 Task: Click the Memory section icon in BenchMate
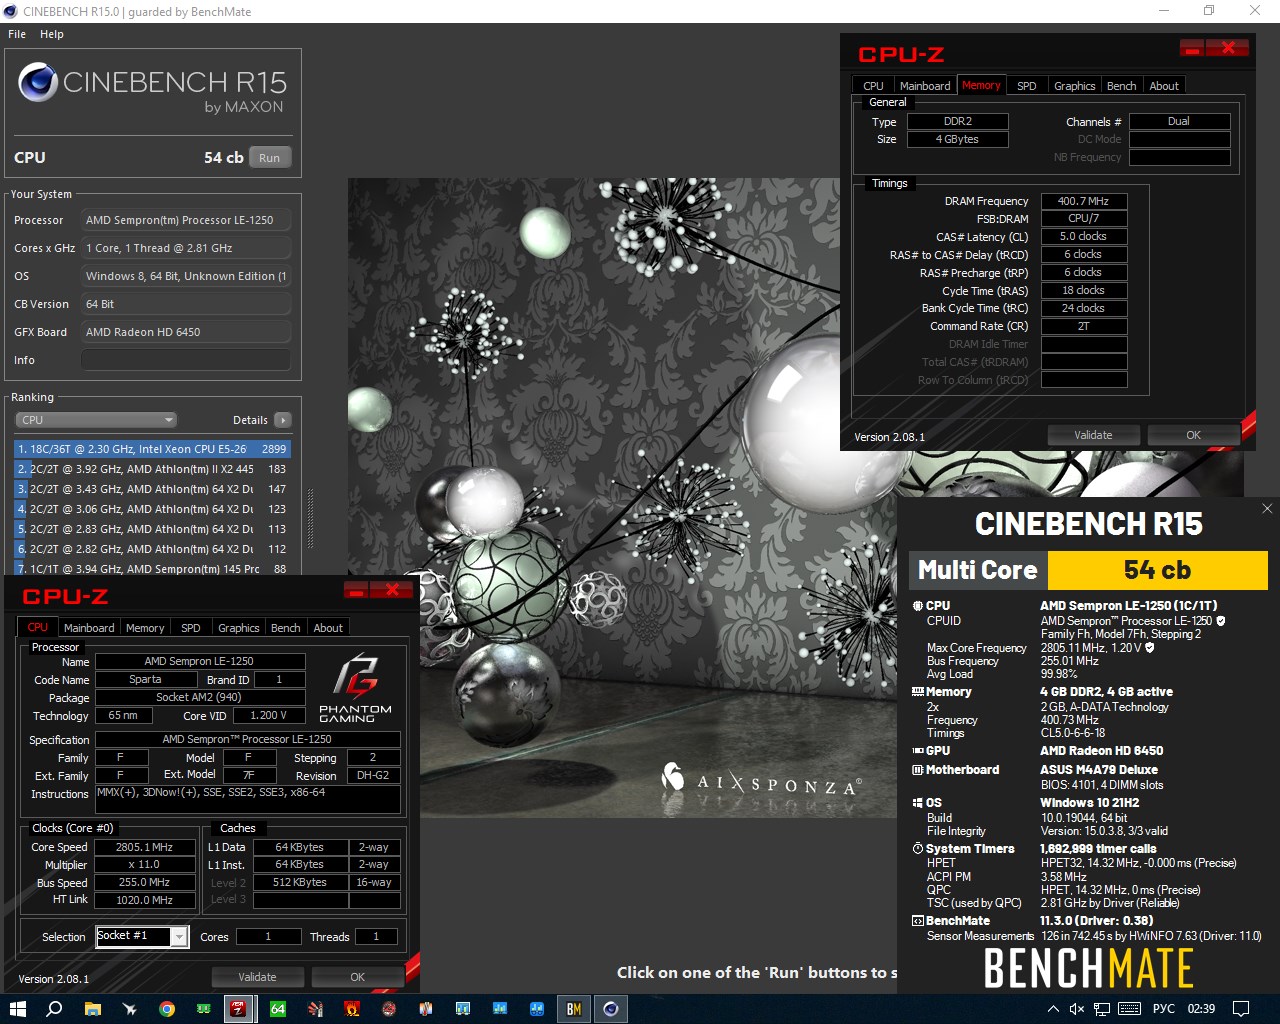[917, 692]
